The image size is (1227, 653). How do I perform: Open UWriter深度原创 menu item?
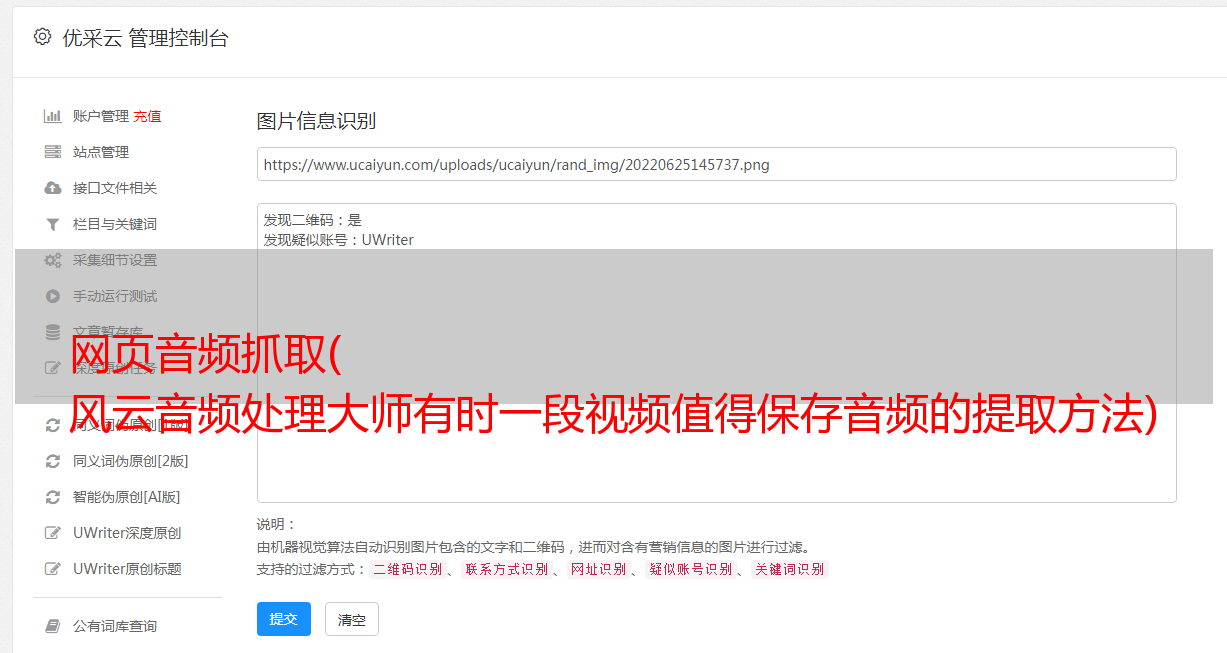(x=127, y=533)
